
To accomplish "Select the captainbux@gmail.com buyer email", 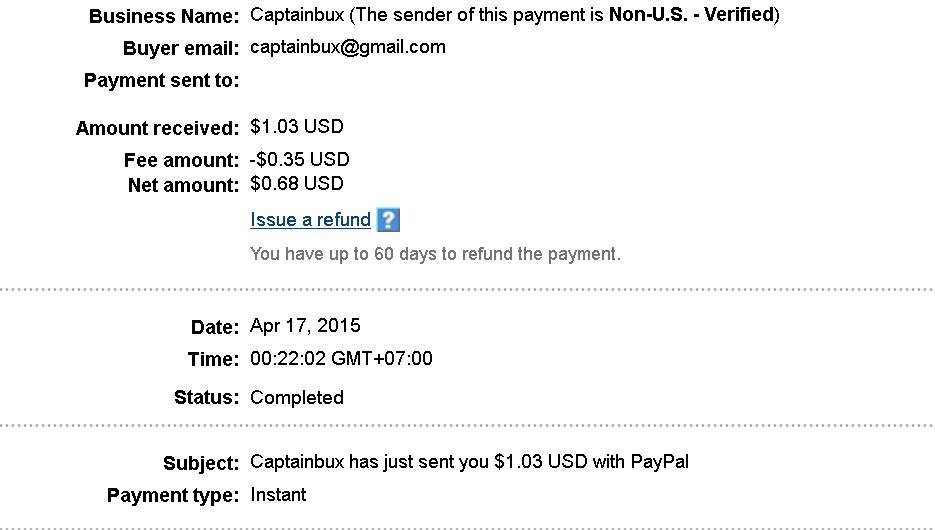I will point(348,47).
